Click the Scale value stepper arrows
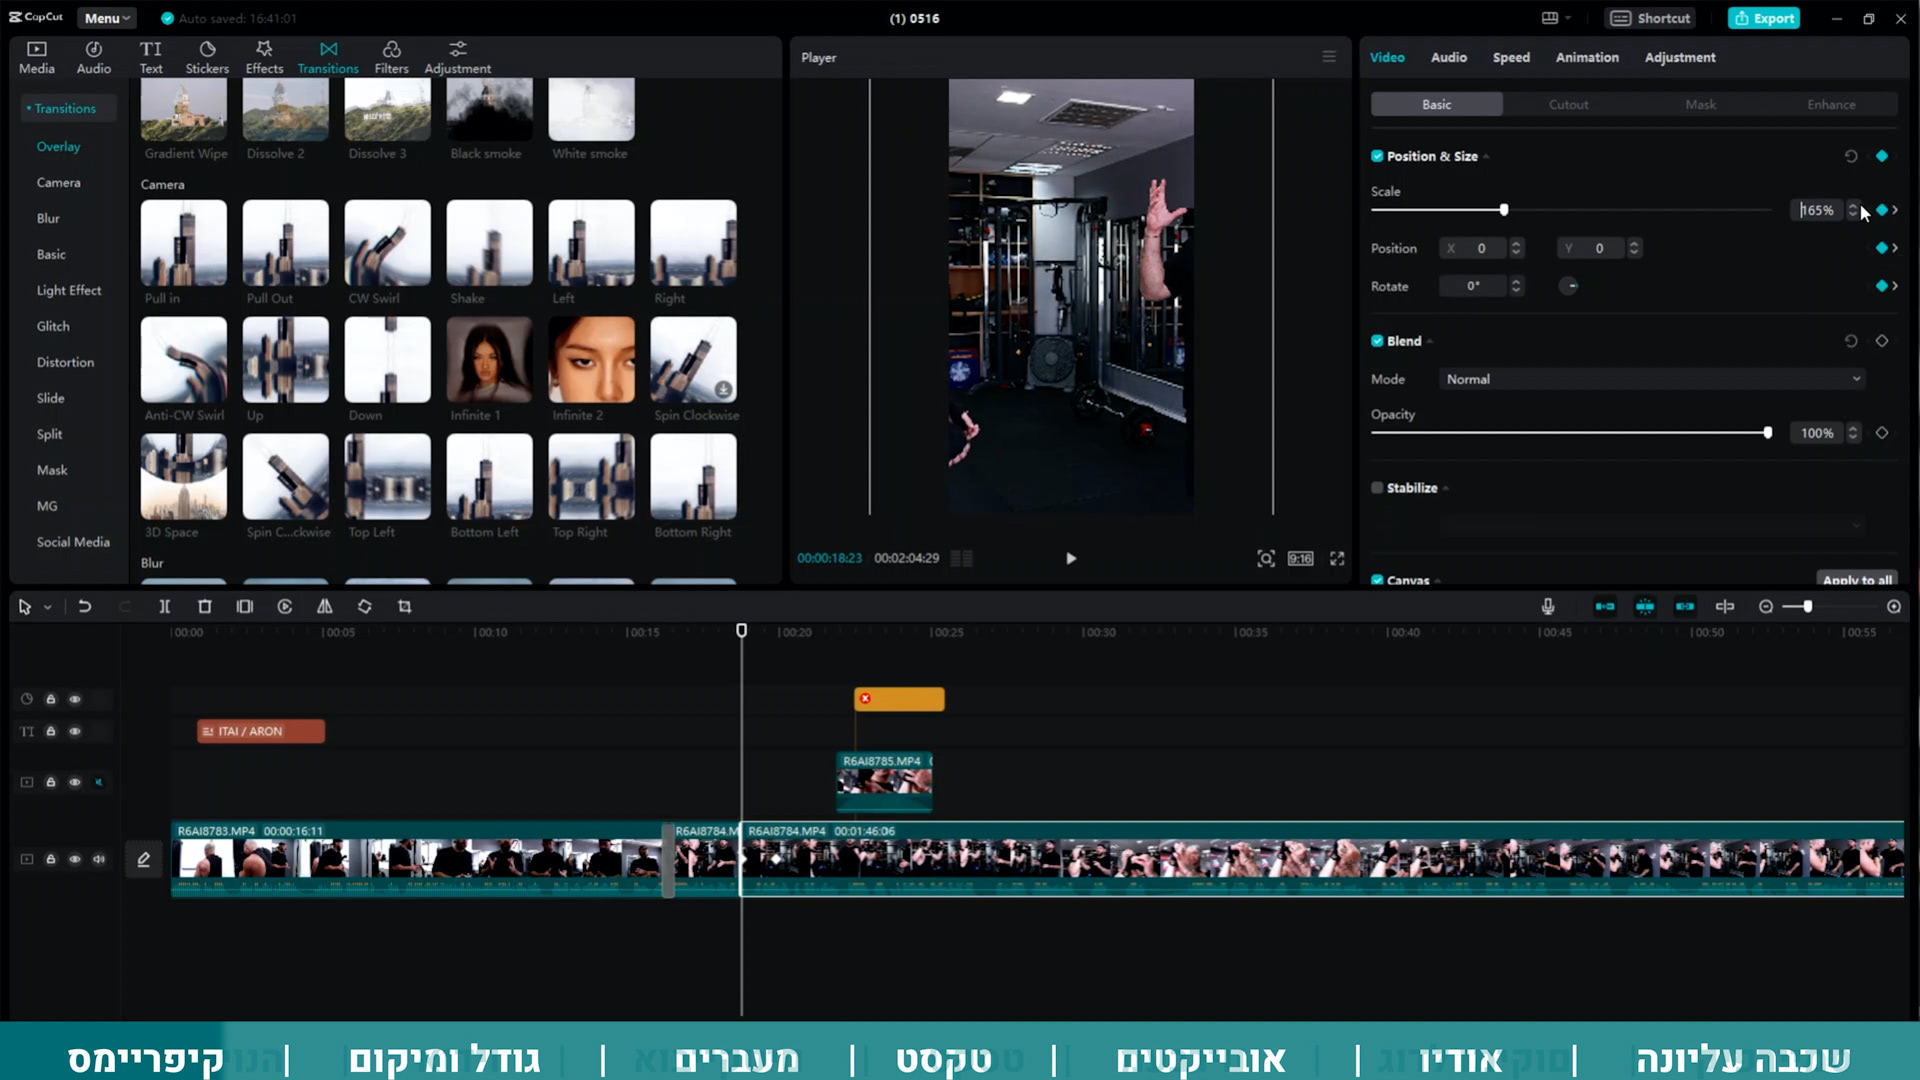This screenshot has height=1080, width=1920. point(1853,210)
